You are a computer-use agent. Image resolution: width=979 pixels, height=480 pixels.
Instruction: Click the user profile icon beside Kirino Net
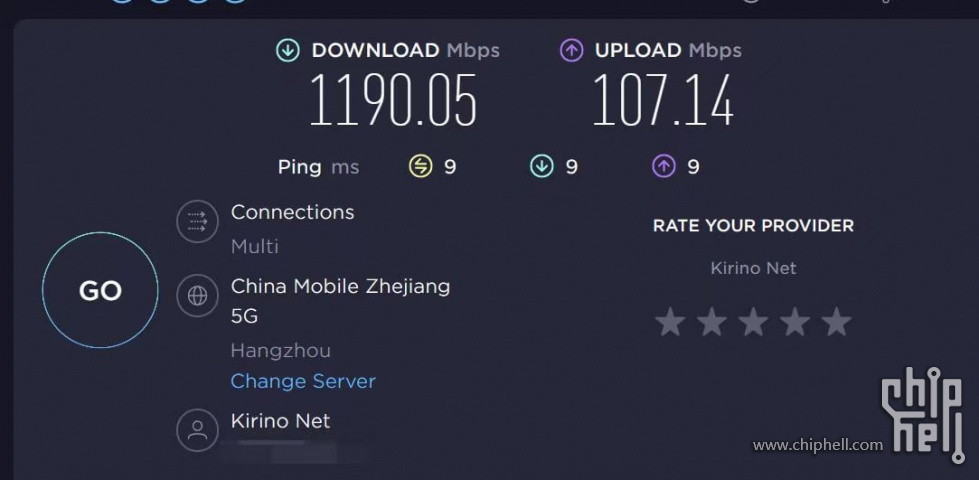[x=197, y=430]
